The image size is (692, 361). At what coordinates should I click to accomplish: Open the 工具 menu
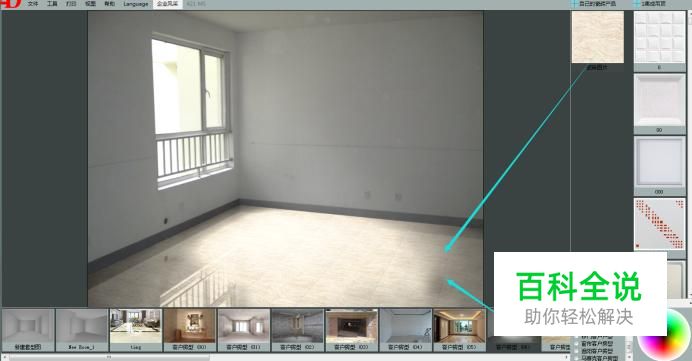coord(52,4)
